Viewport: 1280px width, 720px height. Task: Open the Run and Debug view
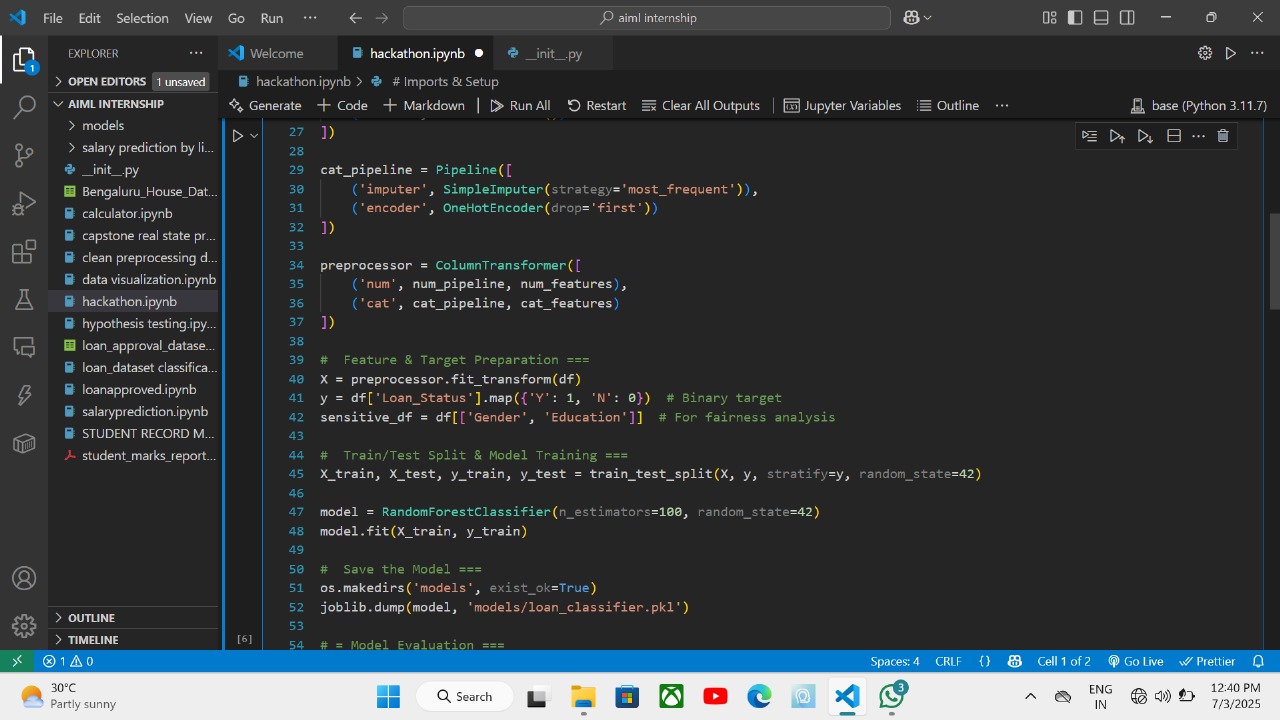[24, 204]
